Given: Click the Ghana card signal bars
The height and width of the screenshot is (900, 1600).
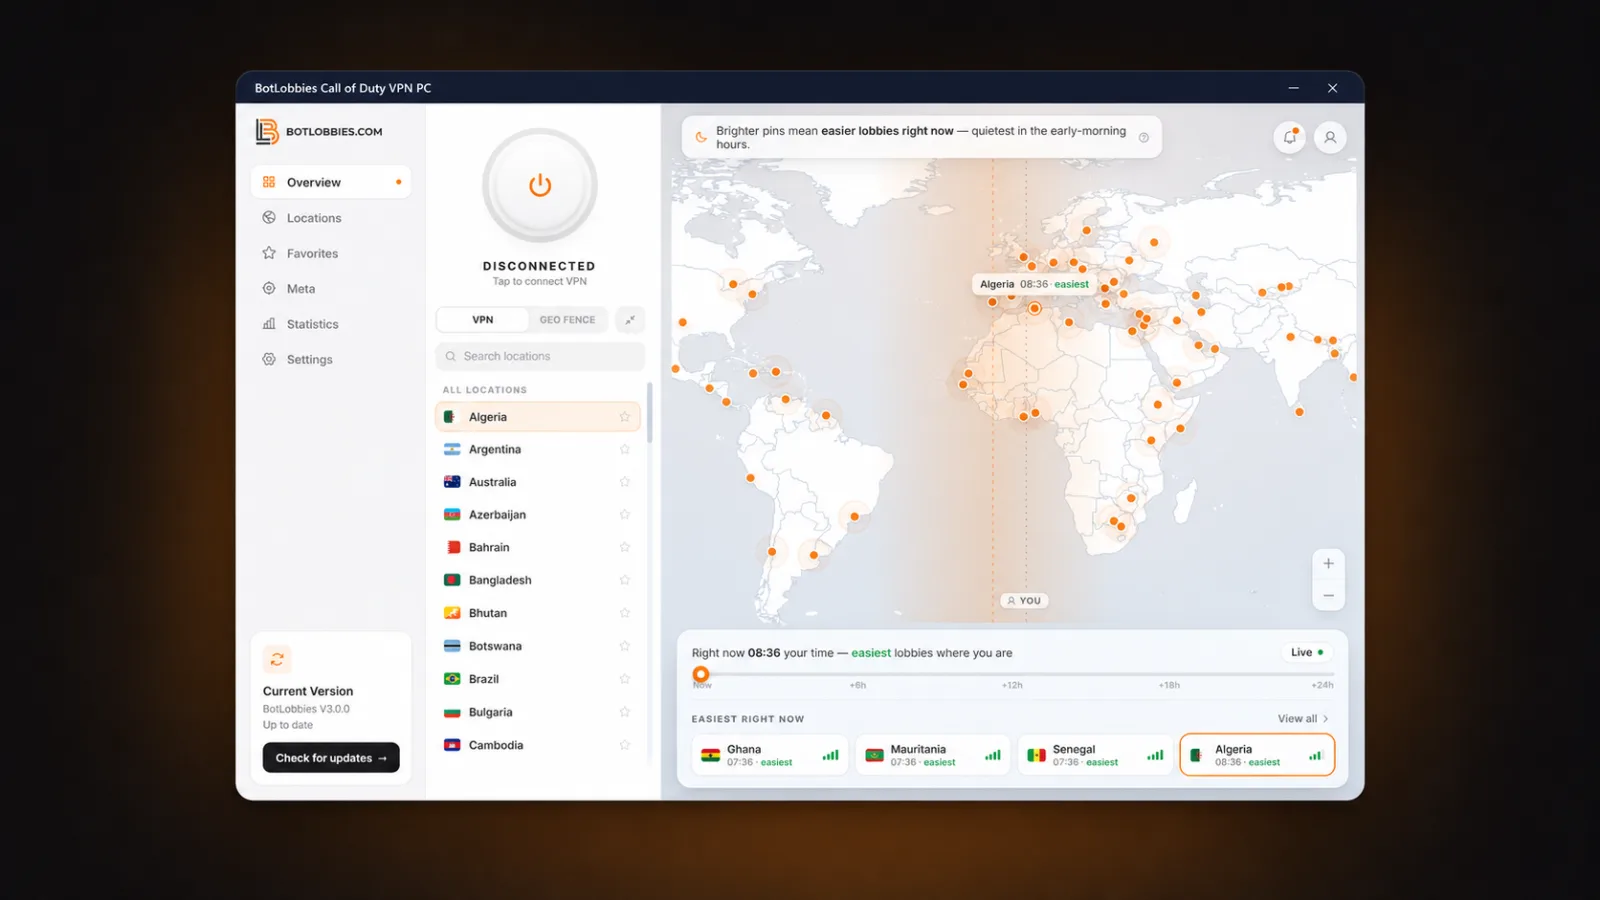Looking at the screenshot, I should point(830,755).
